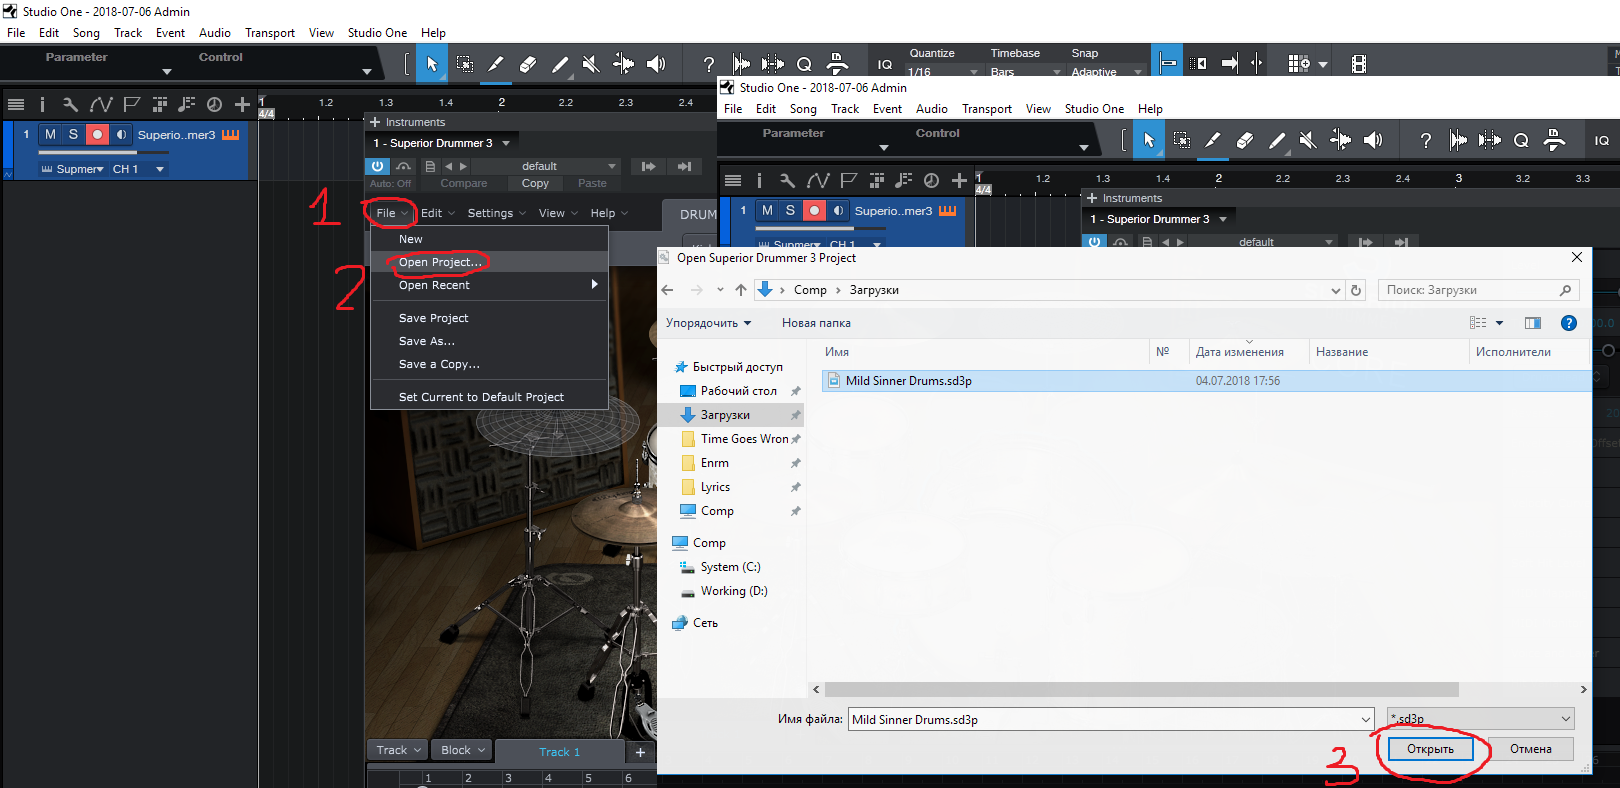This screenshot has height=788, width=1620.
Task: Open Transport menu in right Studio One window
Action: point(987,109)
